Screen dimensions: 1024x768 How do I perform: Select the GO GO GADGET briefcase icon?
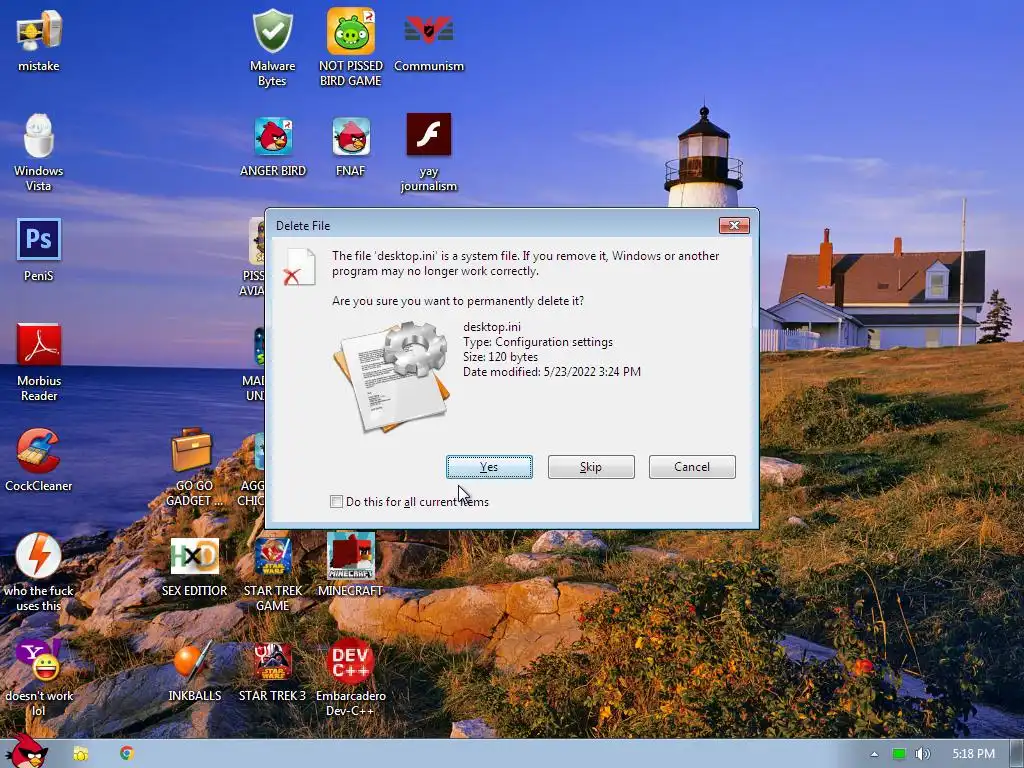point(193,467)
